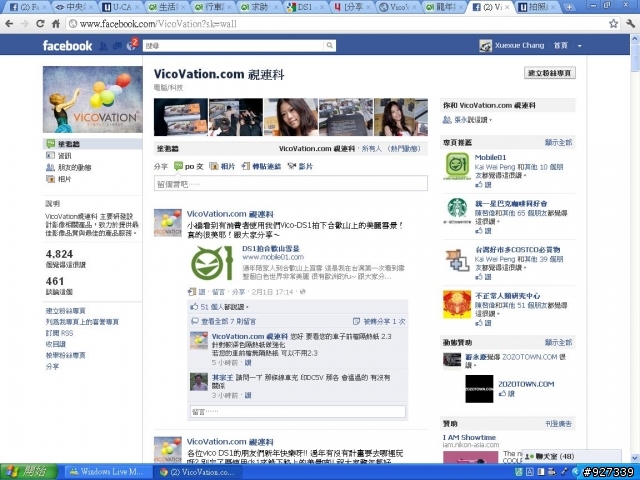Click the COSTCO page icon
This screenshot has height=480, width=640.
(x=457, y=259)
